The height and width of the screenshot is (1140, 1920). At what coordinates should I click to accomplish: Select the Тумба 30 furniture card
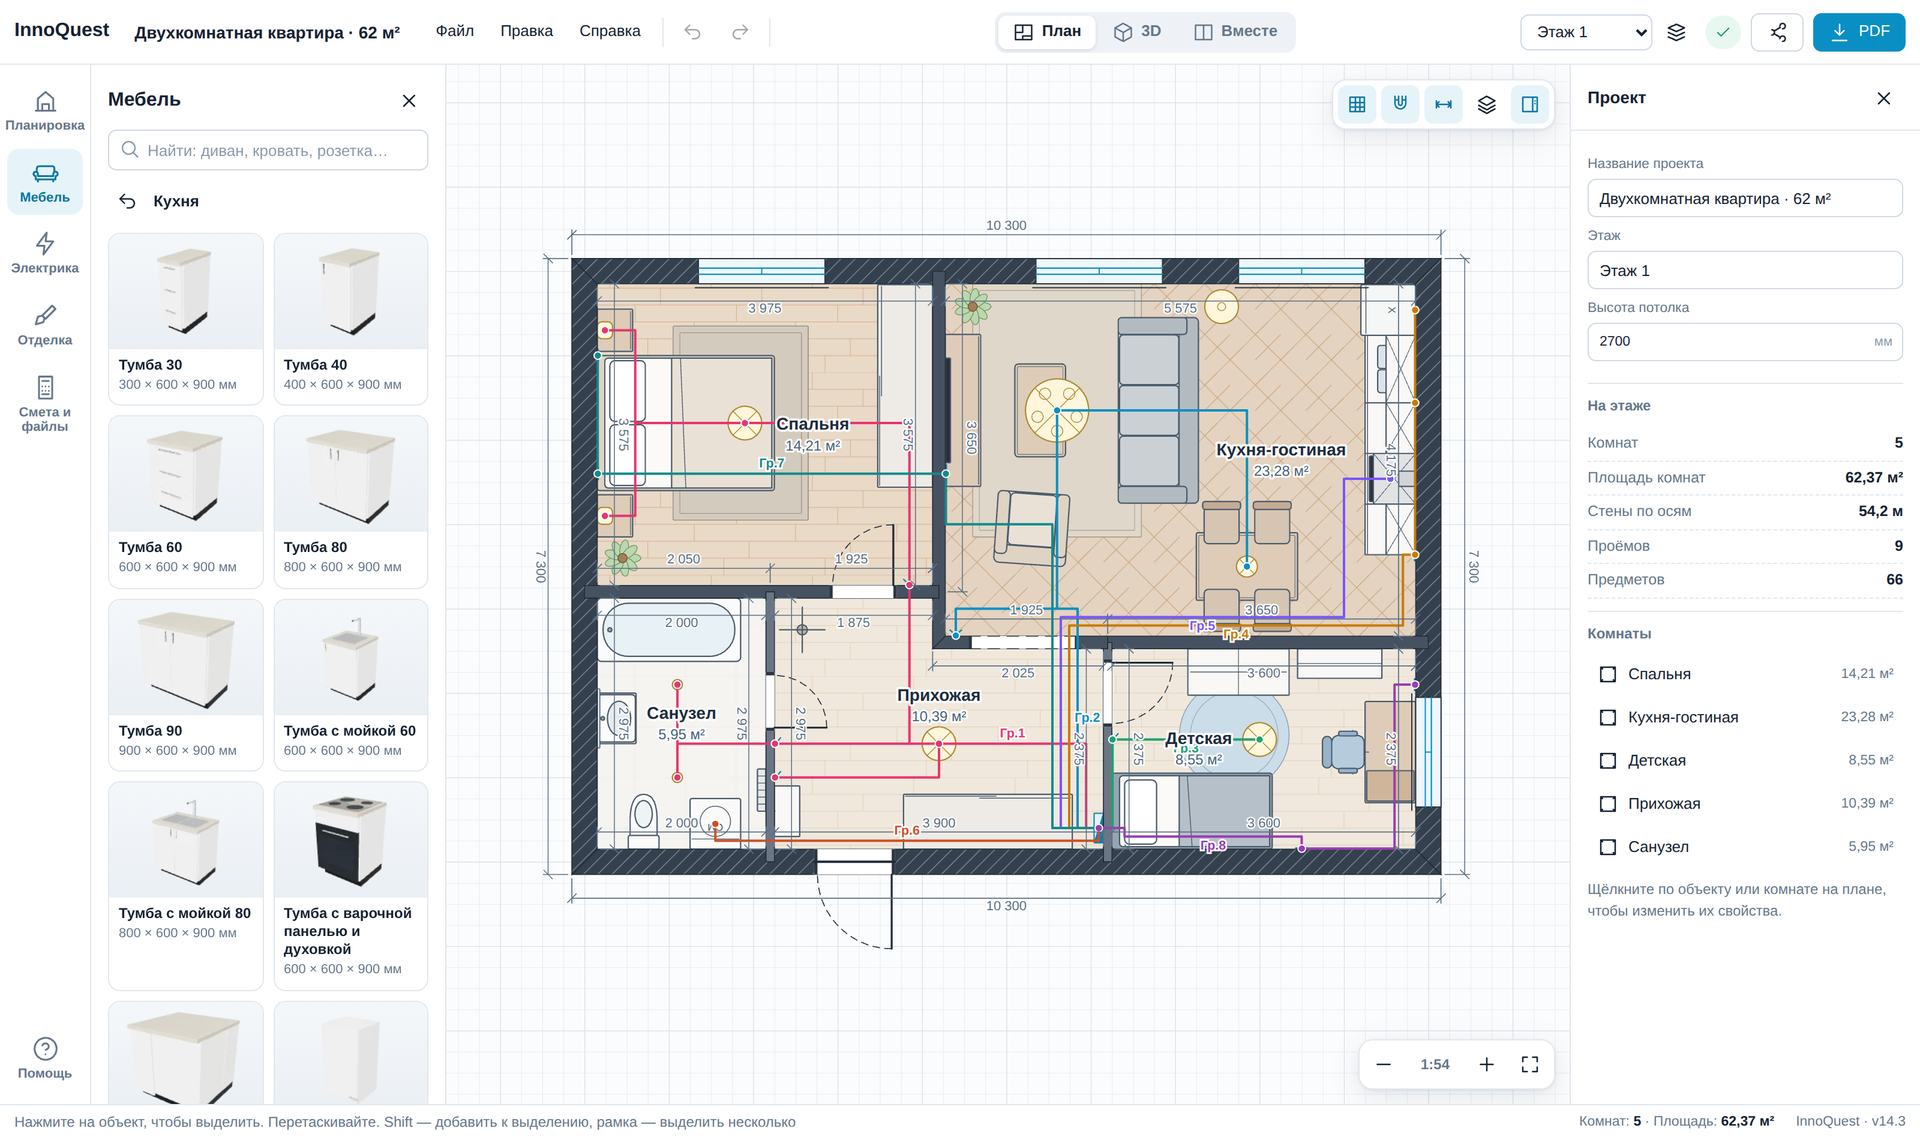[186, 319]
